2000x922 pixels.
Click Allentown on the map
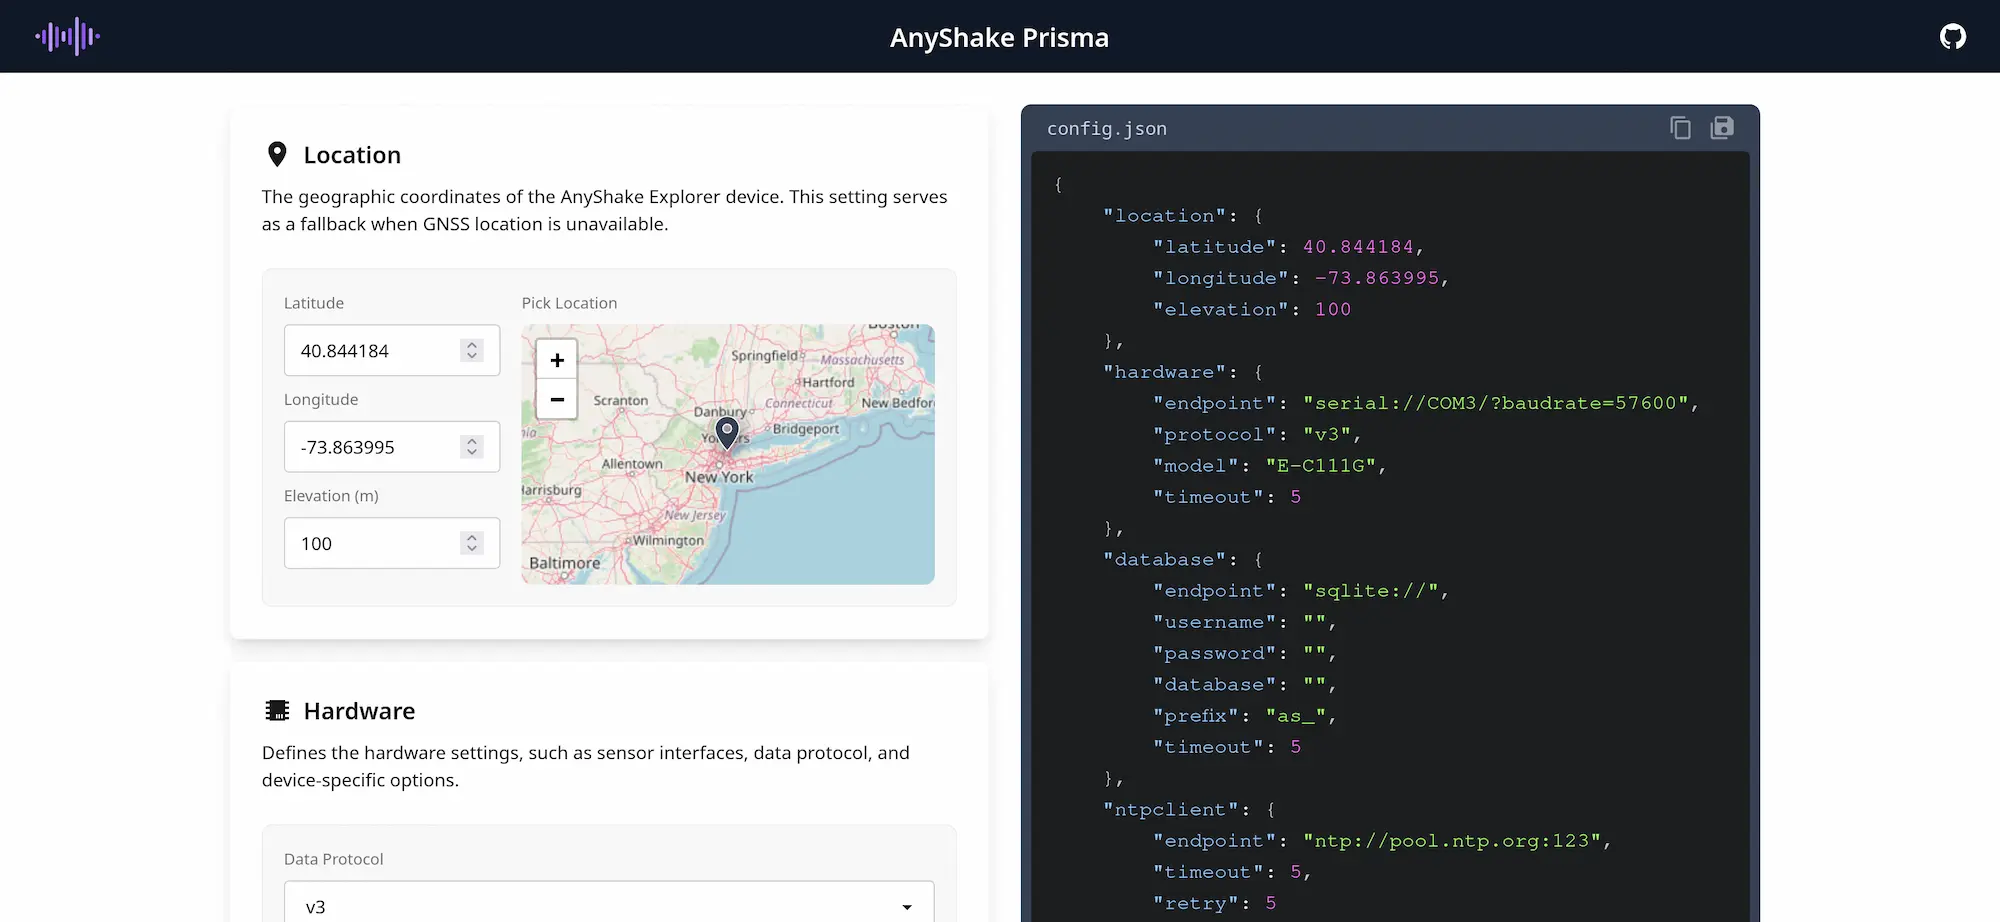click(632, 464)
